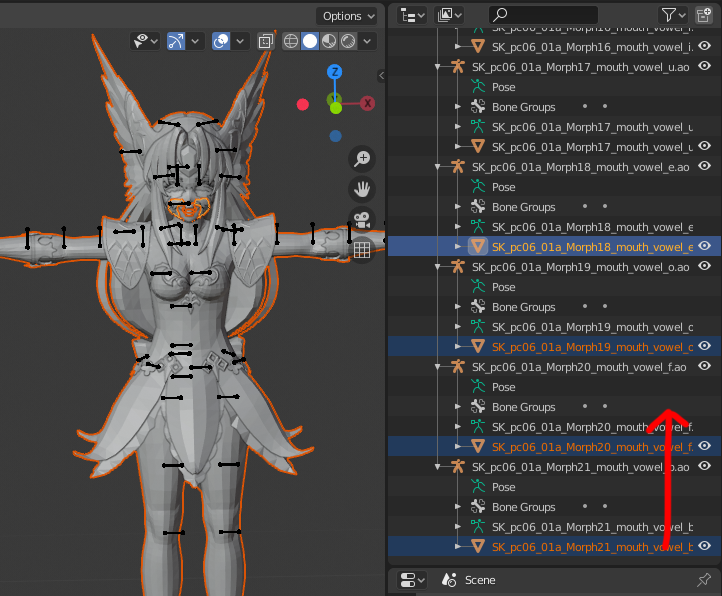Toggle show overlays button

[221, 41]
